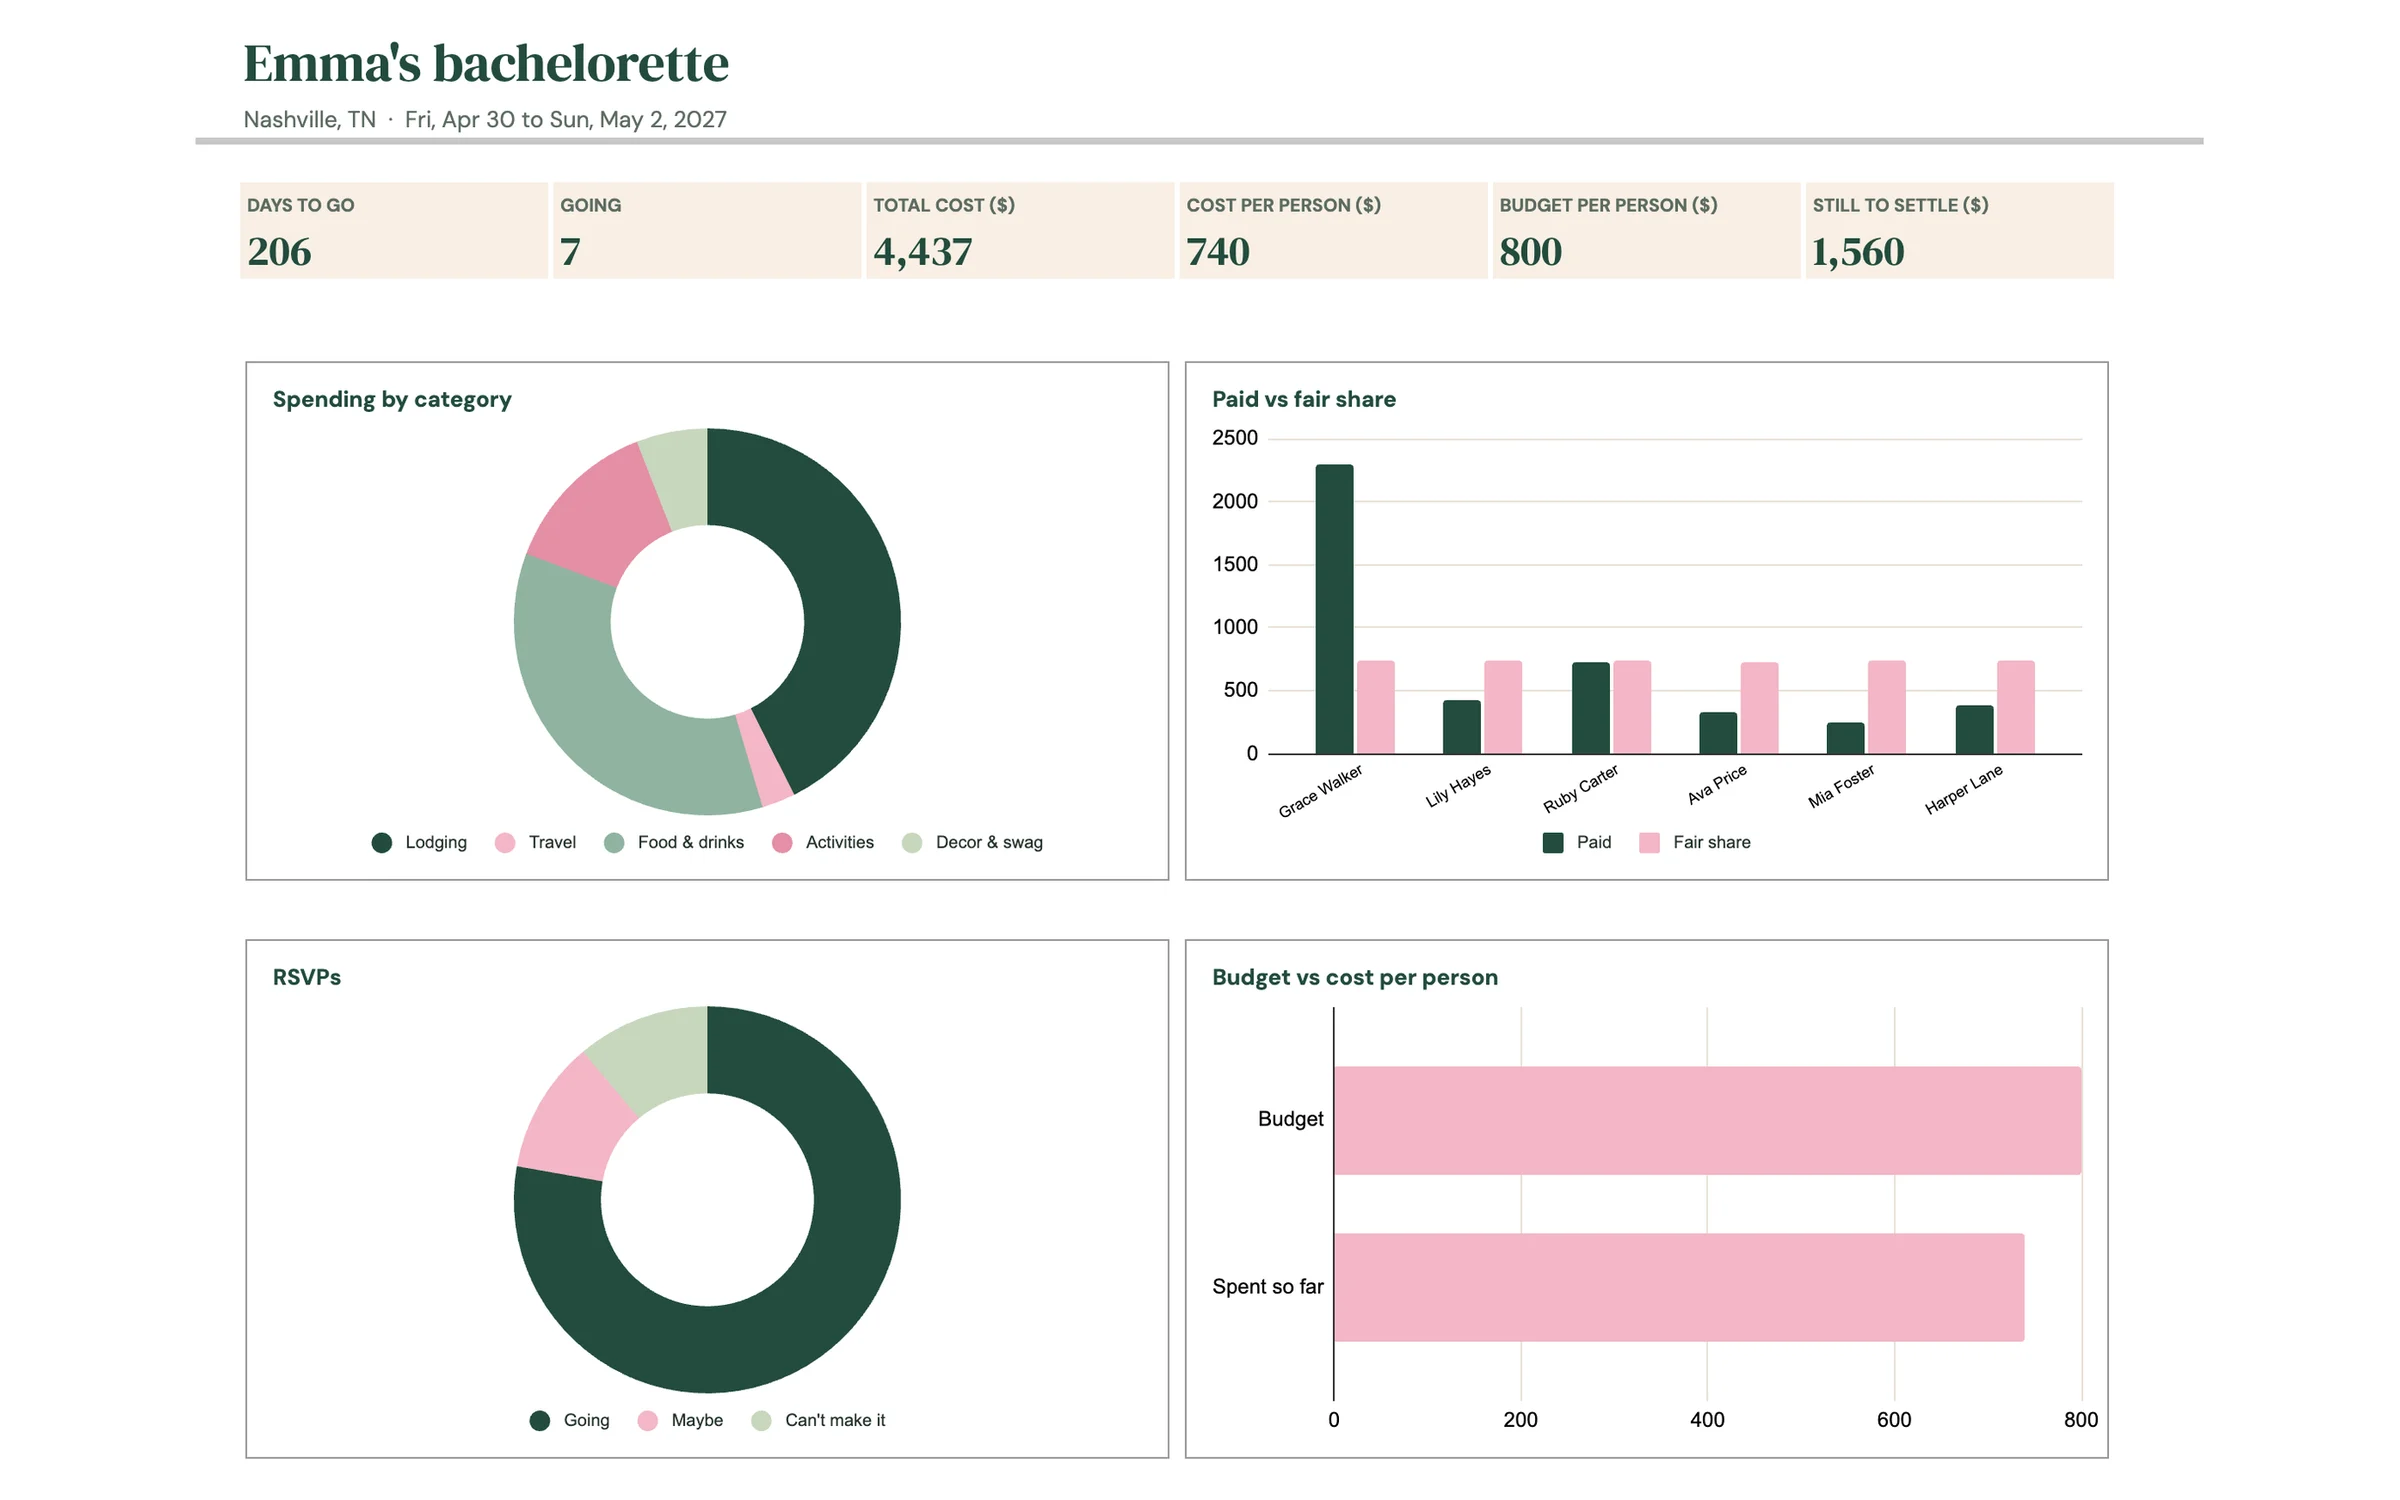2400x1500 pixels.
Task: Click the Mia Foster axis label
Action: [1842, 786]
